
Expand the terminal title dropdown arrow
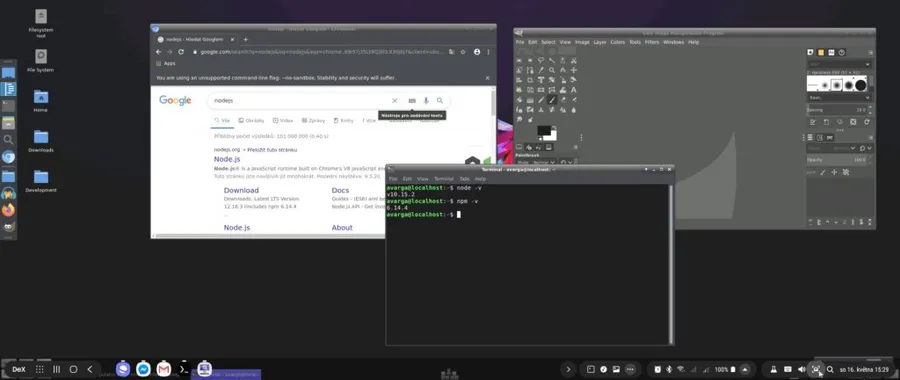(646, 169)
